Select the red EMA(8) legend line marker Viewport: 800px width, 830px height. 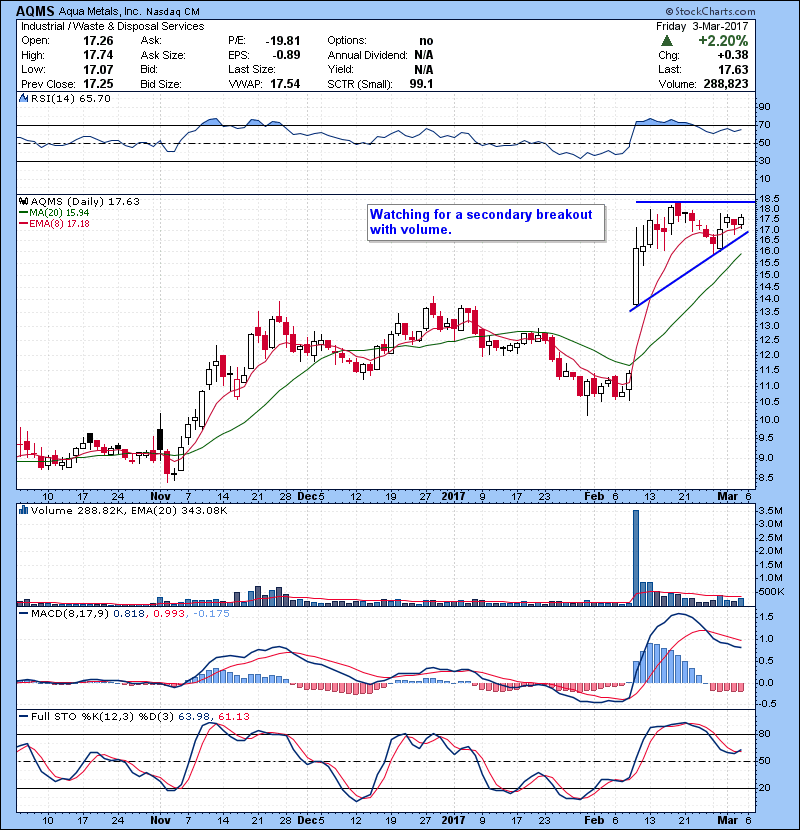23,224
